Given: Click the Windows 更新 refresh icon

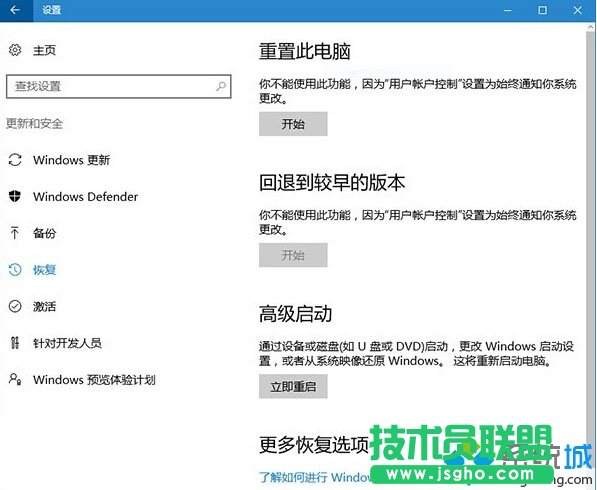Looking at the screenshot, I should [x=15, y=160].
